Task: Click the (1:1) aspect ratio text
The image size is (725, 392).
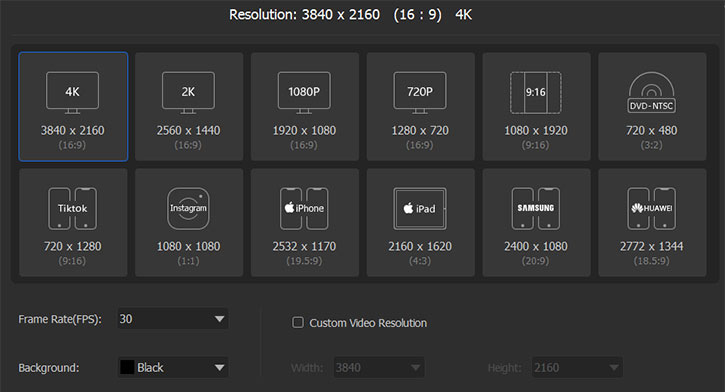Action: (x=188, y=261)
